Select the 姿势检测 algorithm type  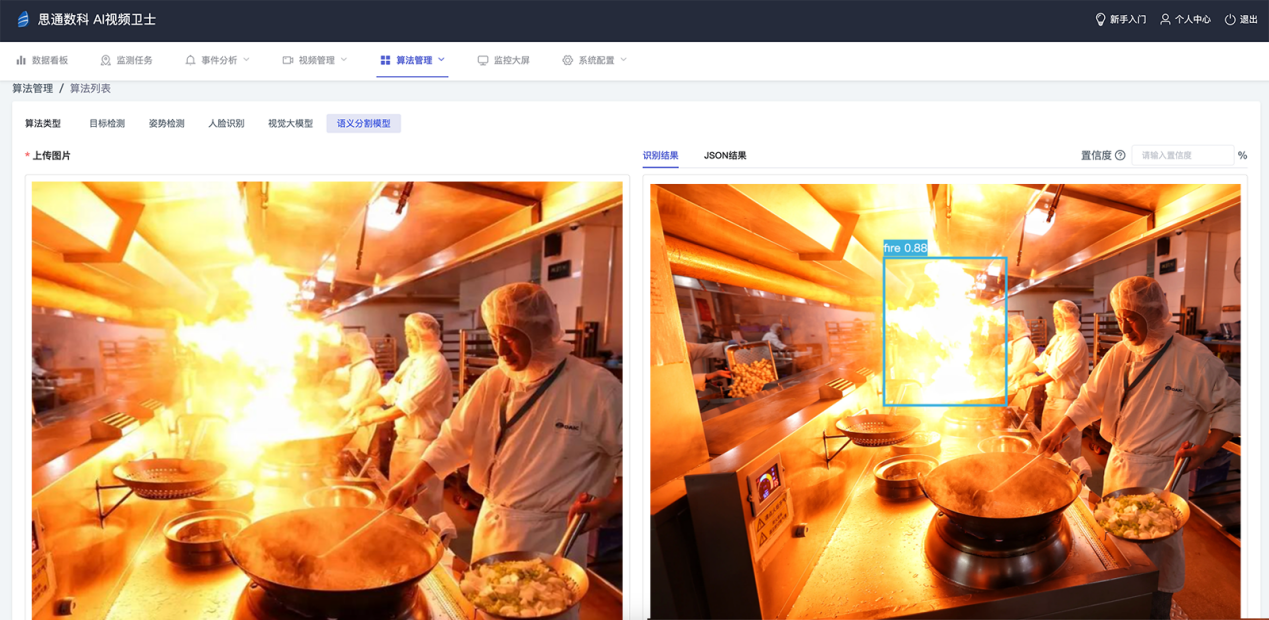(167, 124)
